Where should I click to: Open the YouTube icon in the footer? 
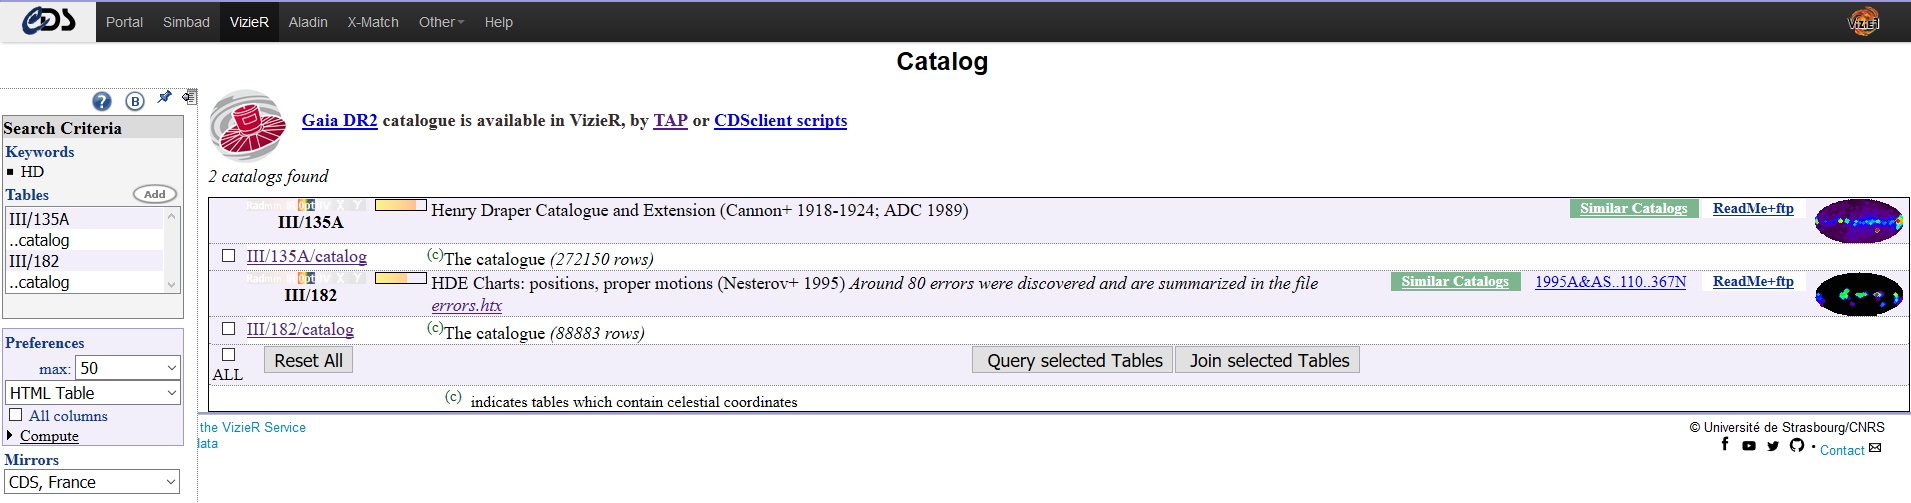point(1749,446)
